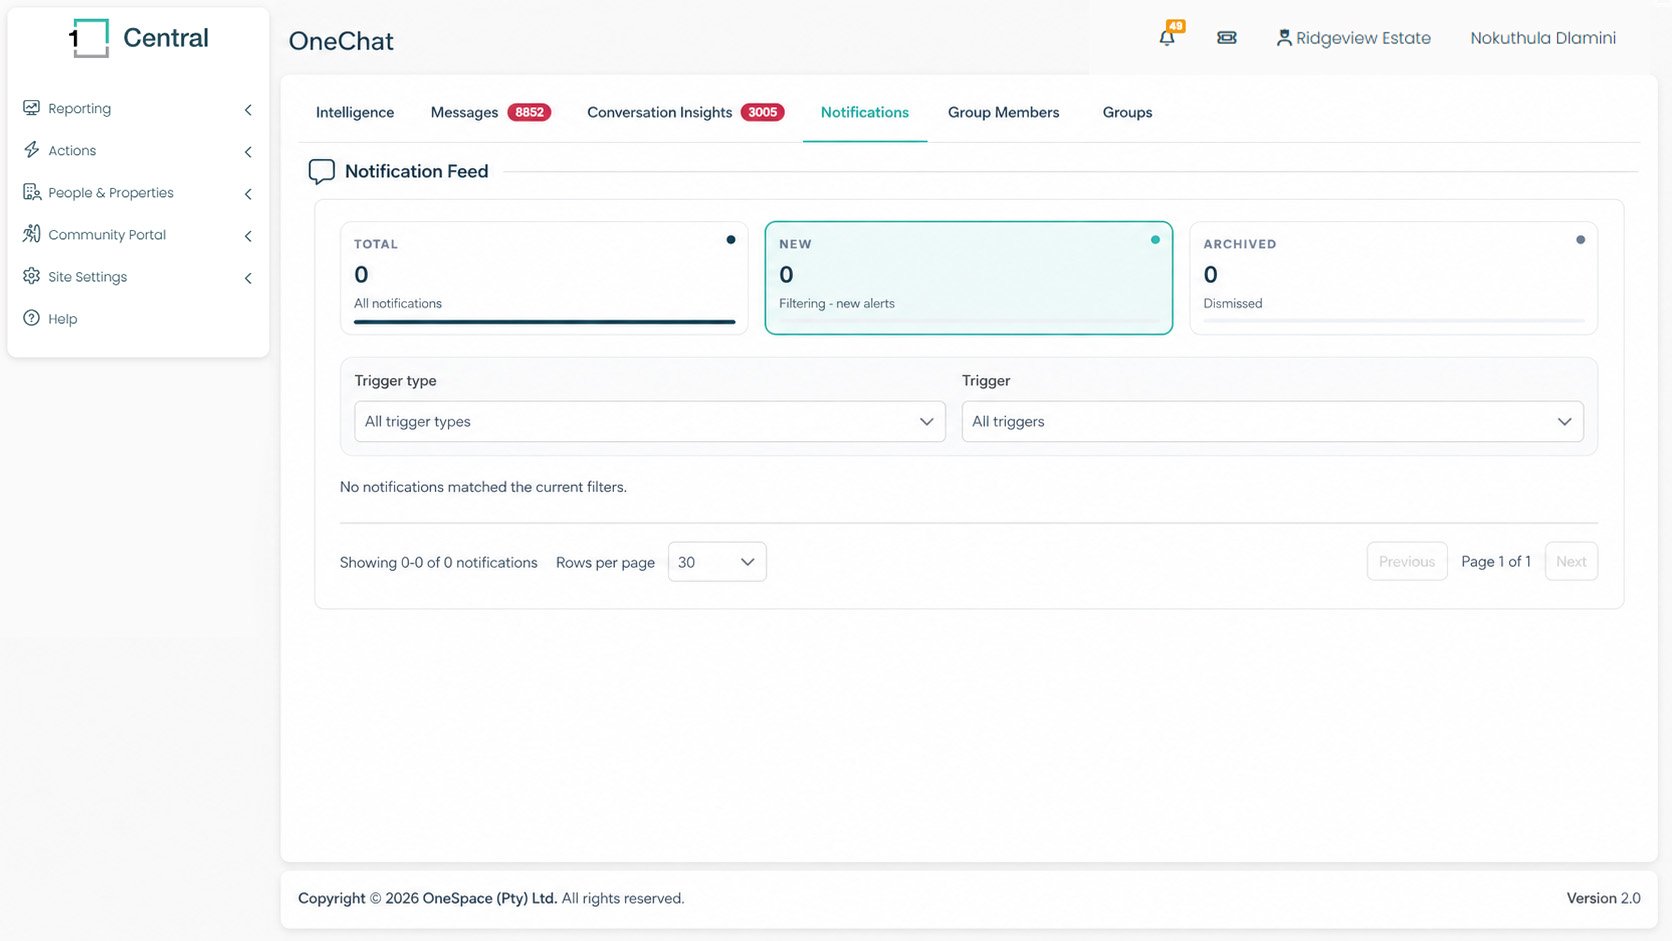Open the Rows per page dropdown
Viewport: 1672px width, 941px height.
717,562
